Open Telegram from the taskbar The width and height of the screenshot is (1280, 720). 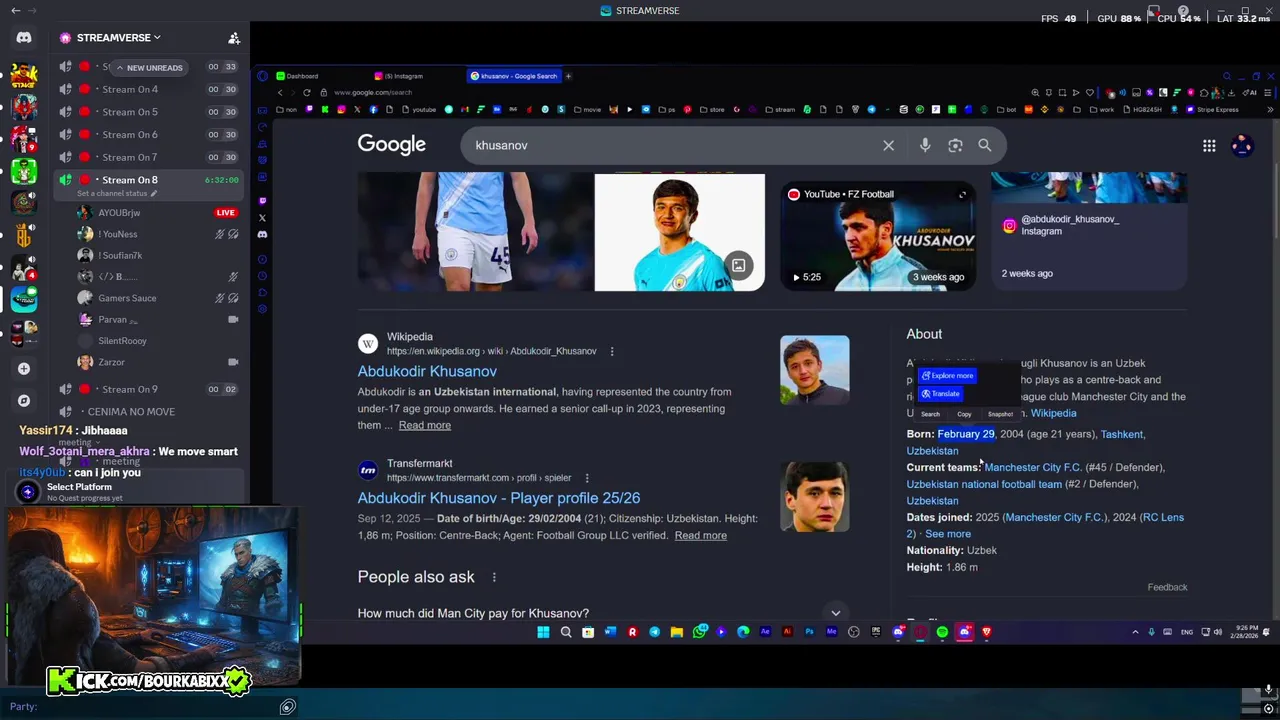pos(655,632)
